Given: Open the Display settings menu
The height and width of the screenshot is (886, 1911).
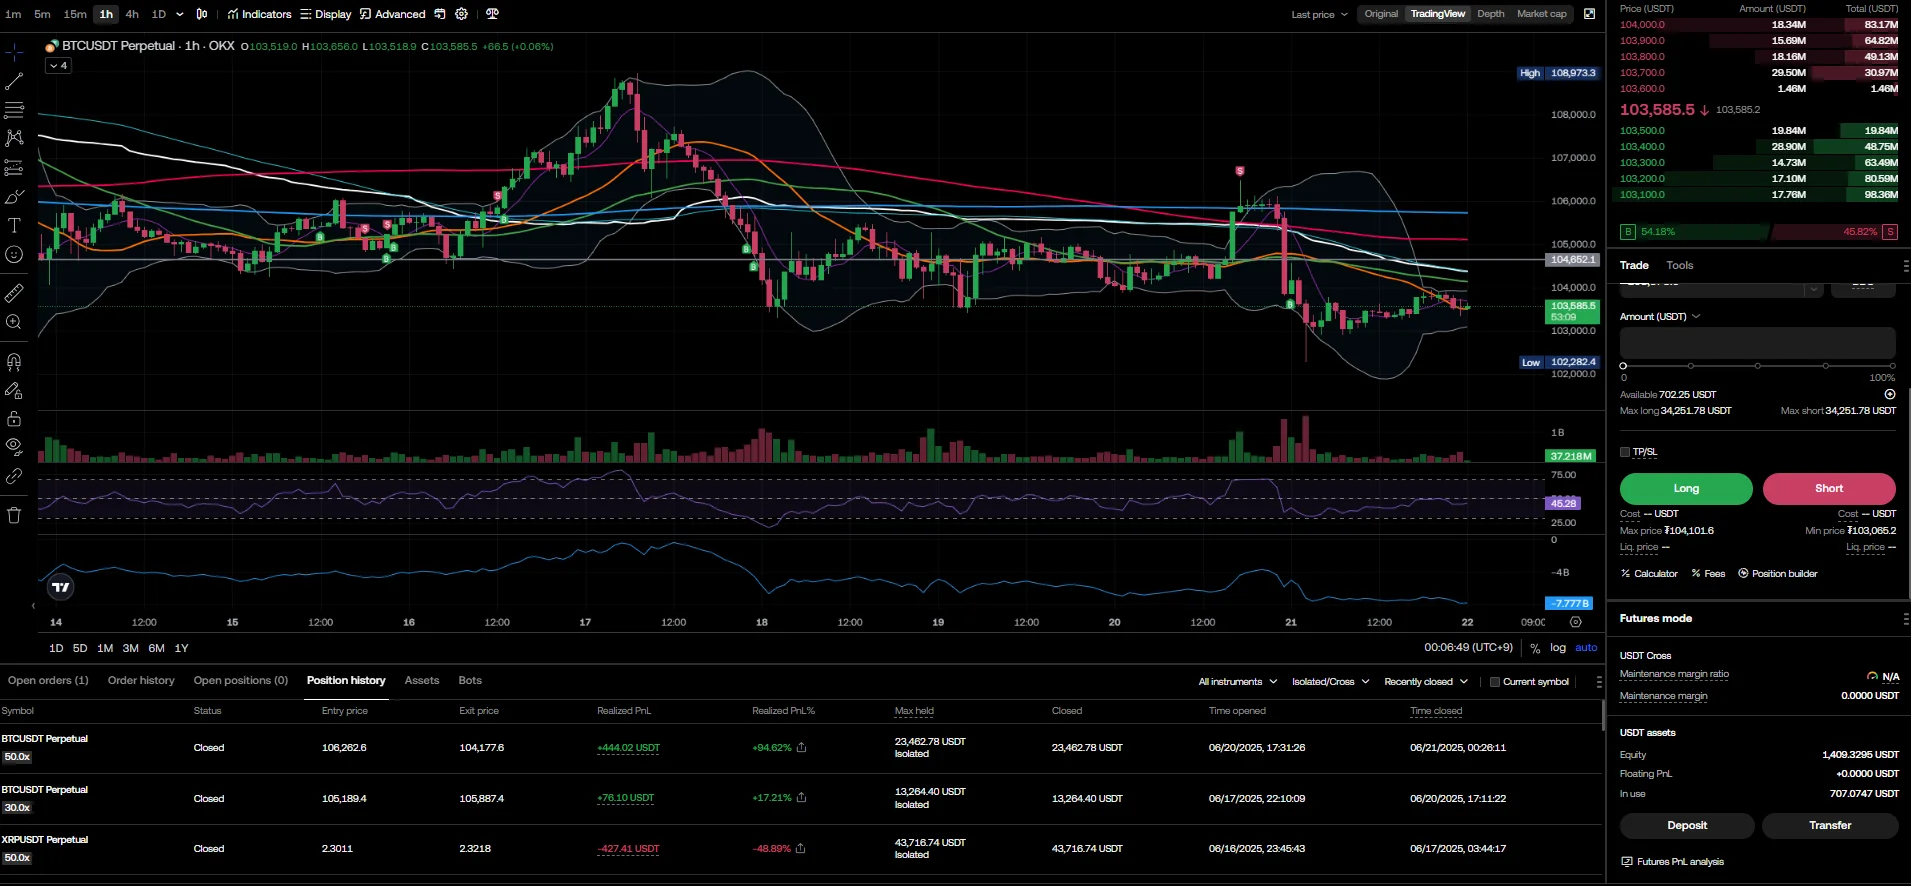Looking at the screenshot, I should point(326,14).
